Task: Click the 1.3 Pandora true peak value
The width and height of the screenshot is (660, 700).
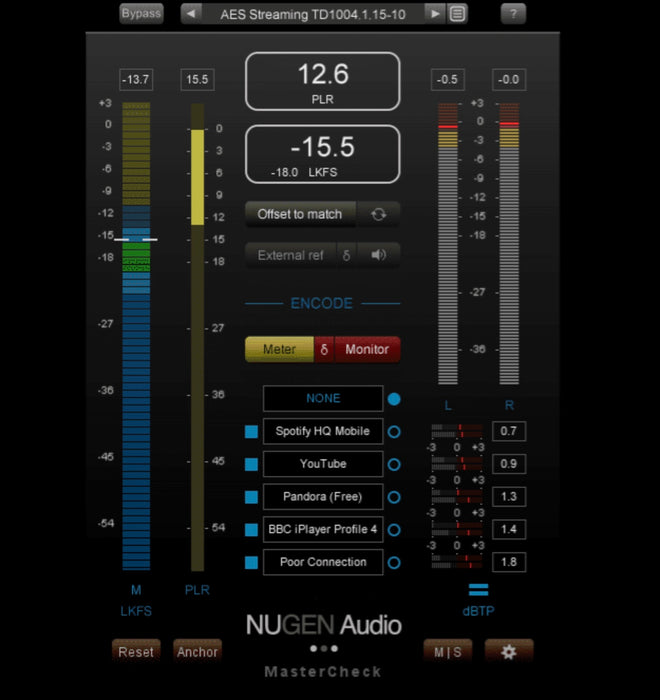Action: tap(509, 496)
